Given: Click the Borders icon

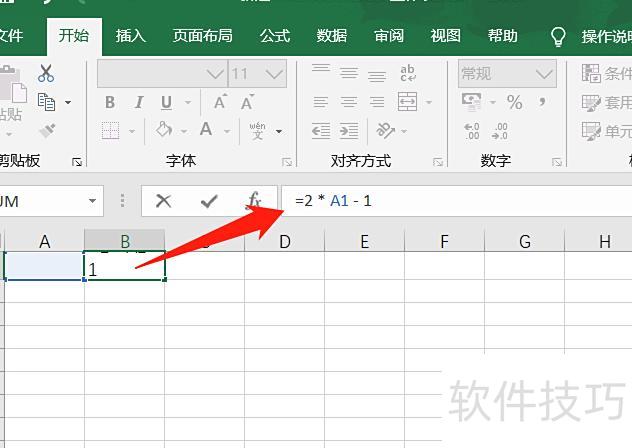Looking at the screenshot, I should point(110,131).
